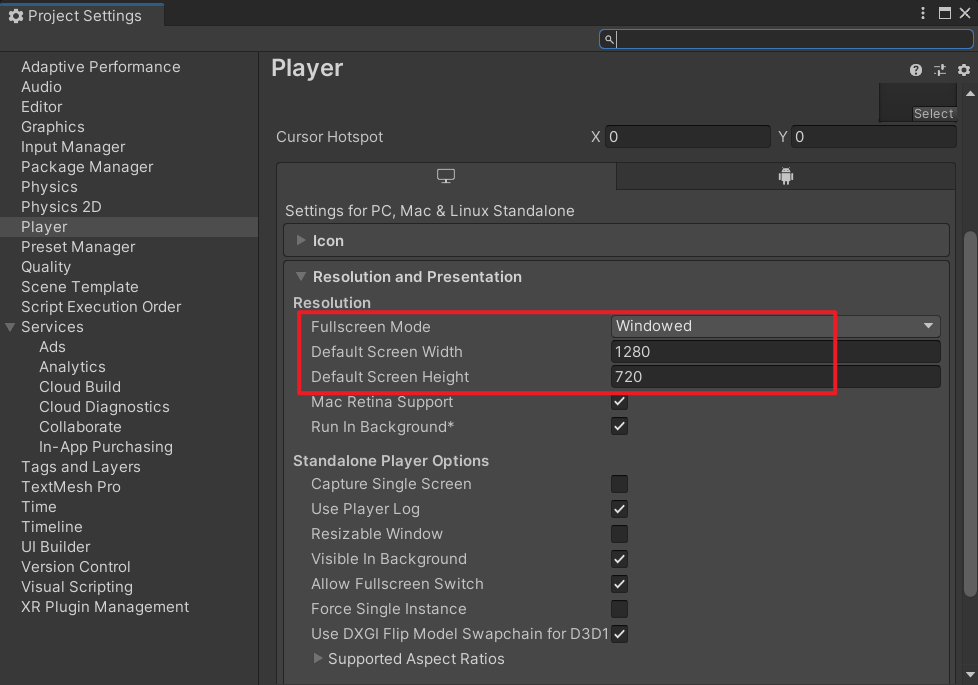The width and height of the screenshot is (978, 685).
Task: Open Input Manager settings
Action: pyautogui.click(x=73, y=147)
